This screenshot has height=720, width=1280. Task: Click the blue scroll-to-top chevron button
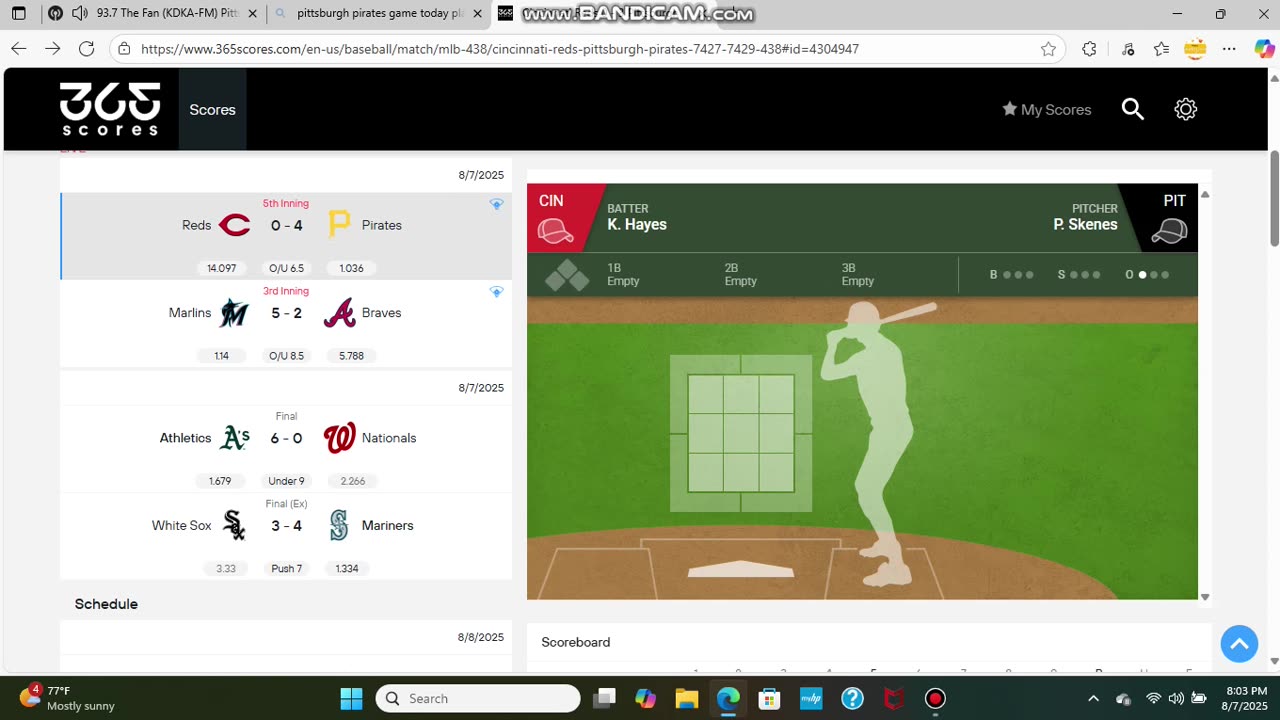1239,643
